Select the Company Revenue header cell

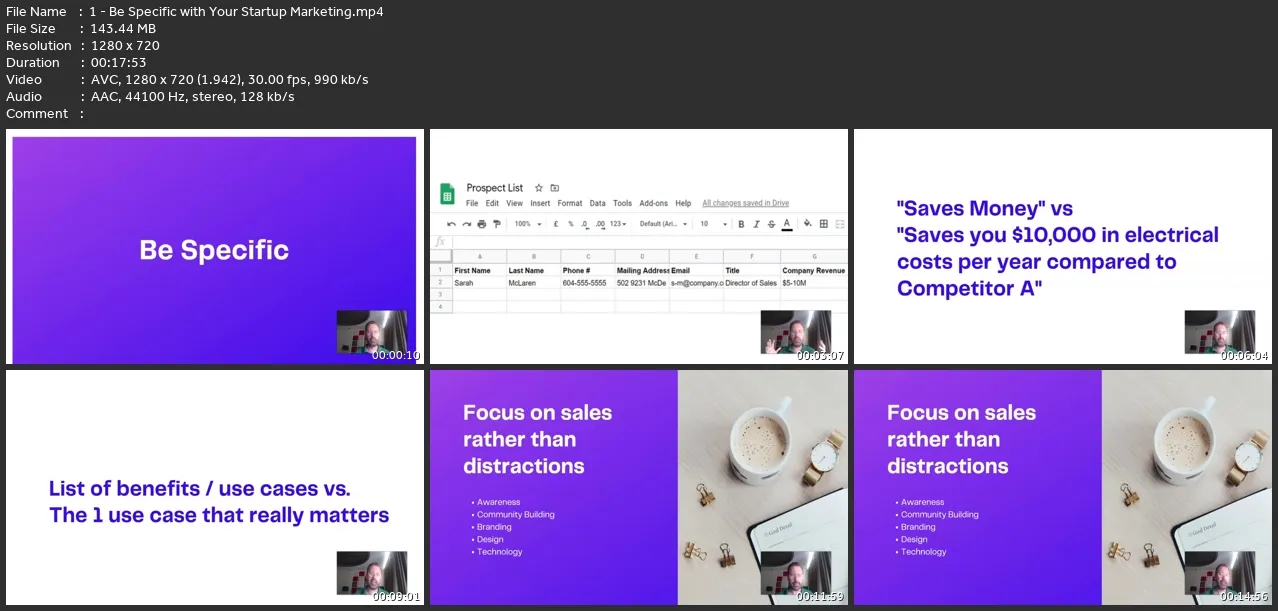click(814, 270)
